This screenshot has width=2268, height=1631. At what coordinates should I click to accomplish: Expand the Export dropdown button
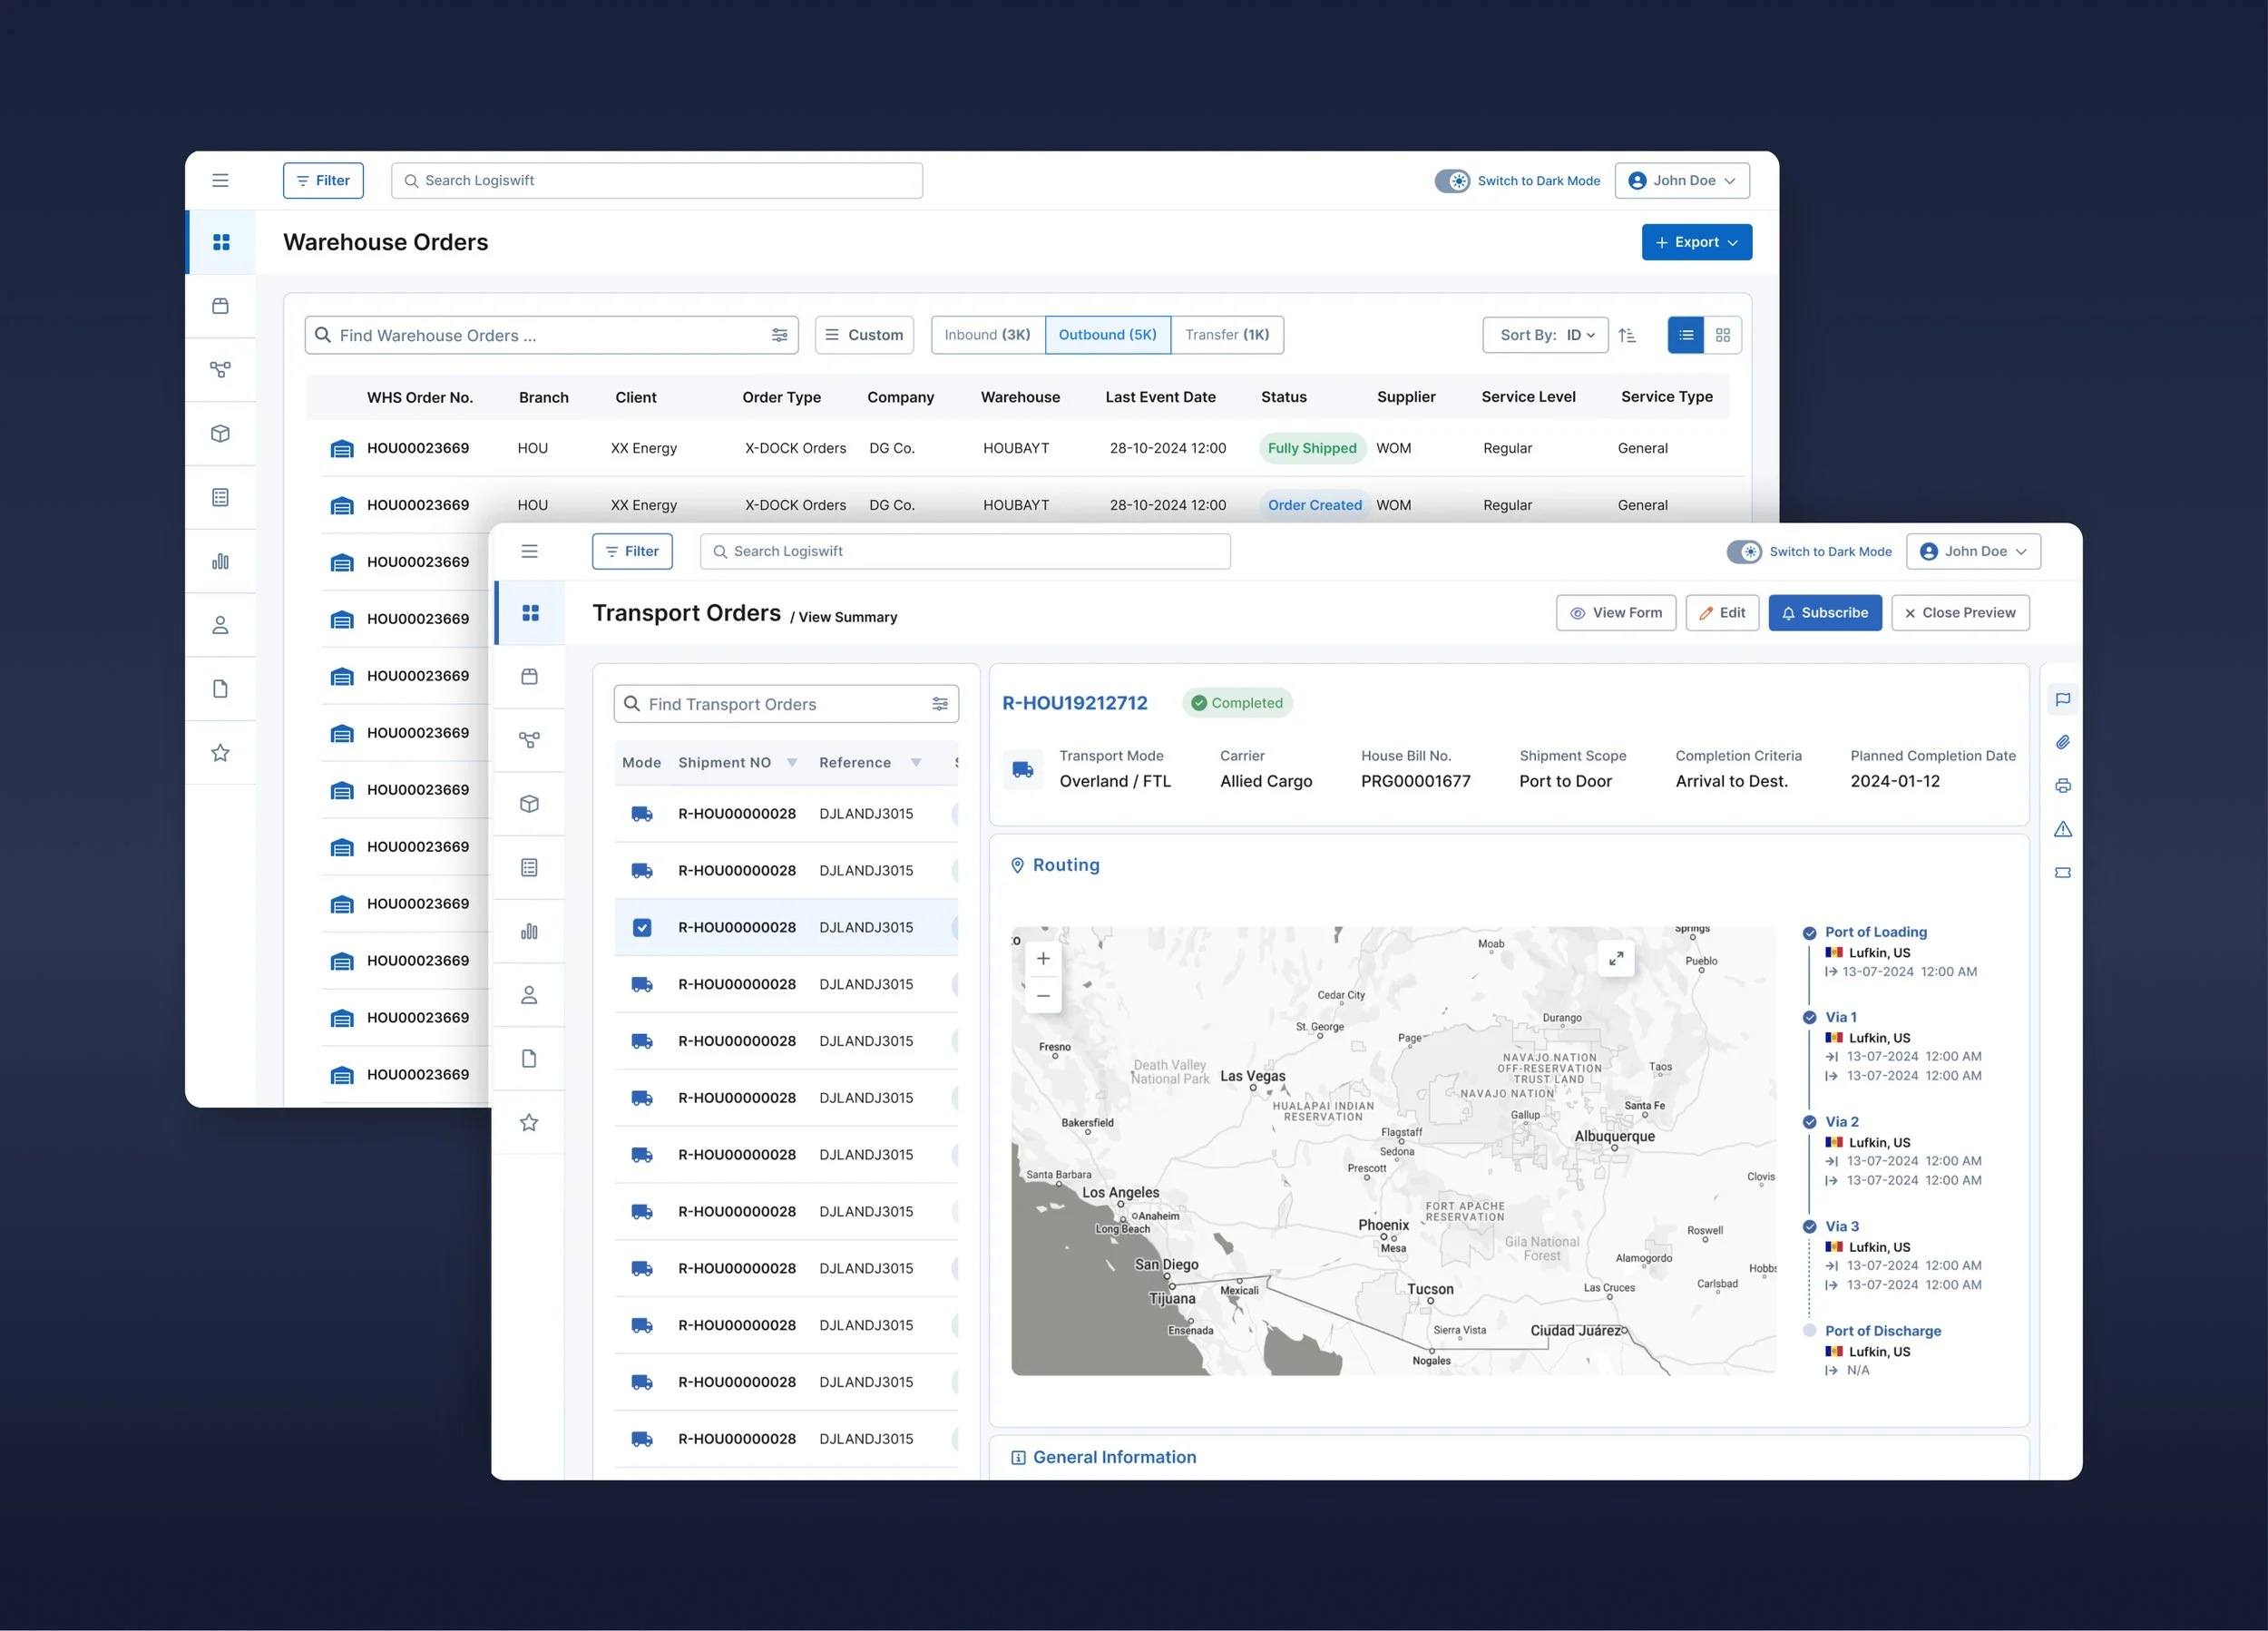point(1696,242)
